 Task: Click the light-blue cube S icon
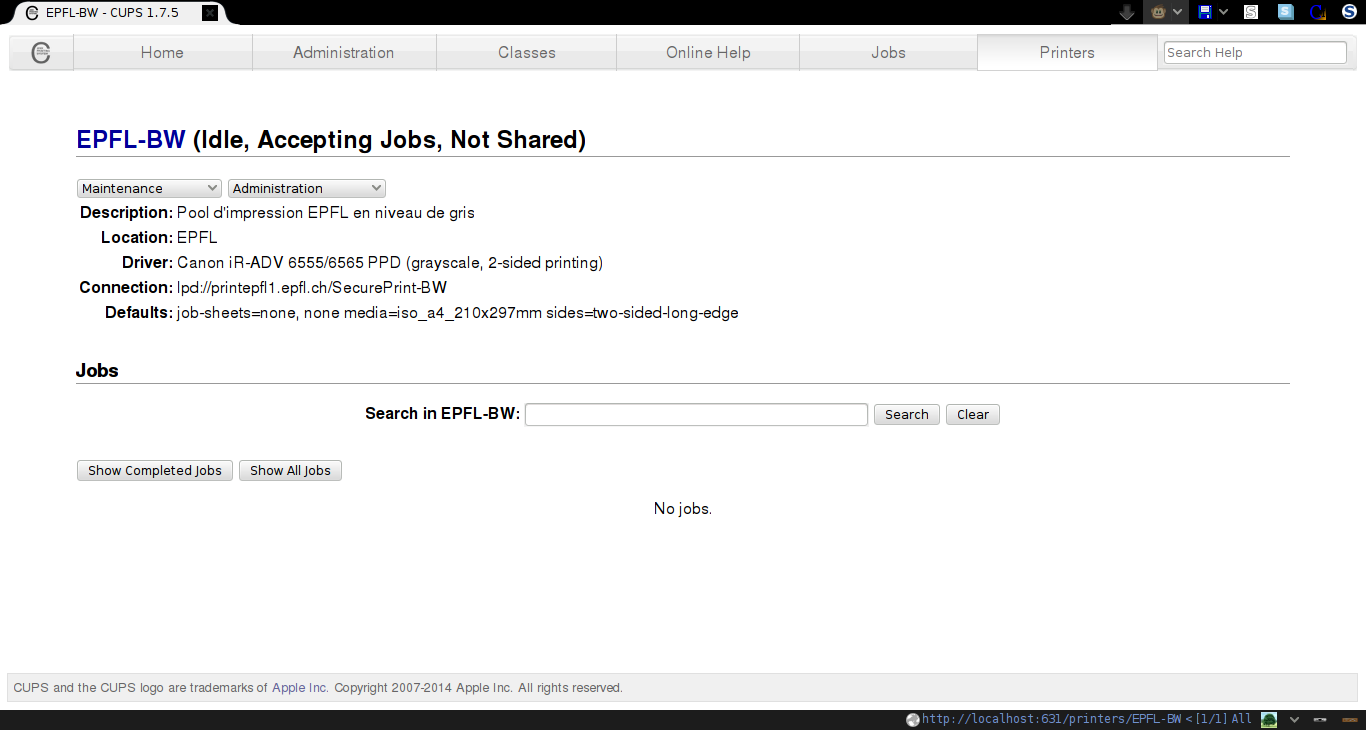tap(1286, 12)
